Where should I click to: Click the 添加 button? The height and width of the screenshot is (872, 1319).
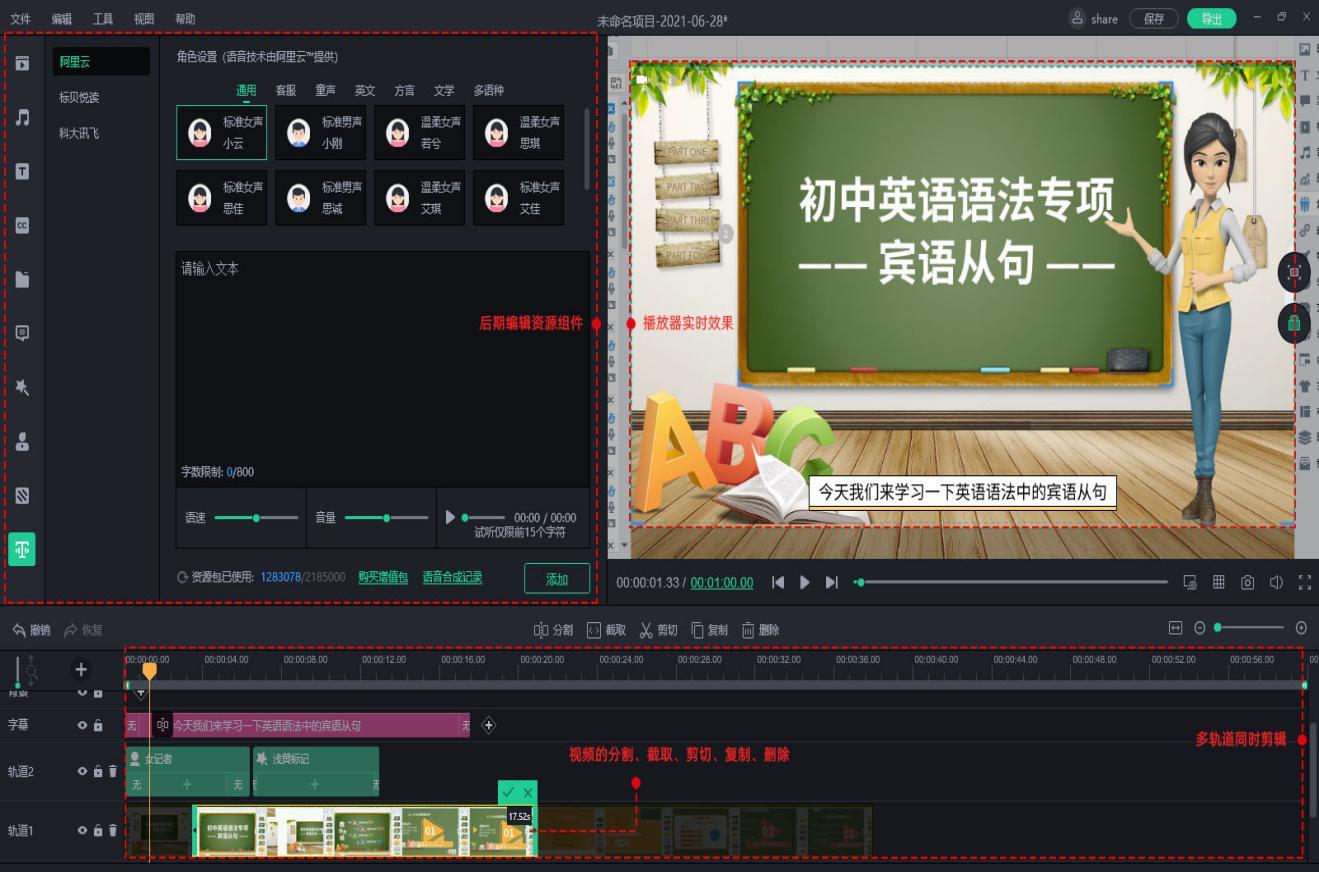coord(557,579)
